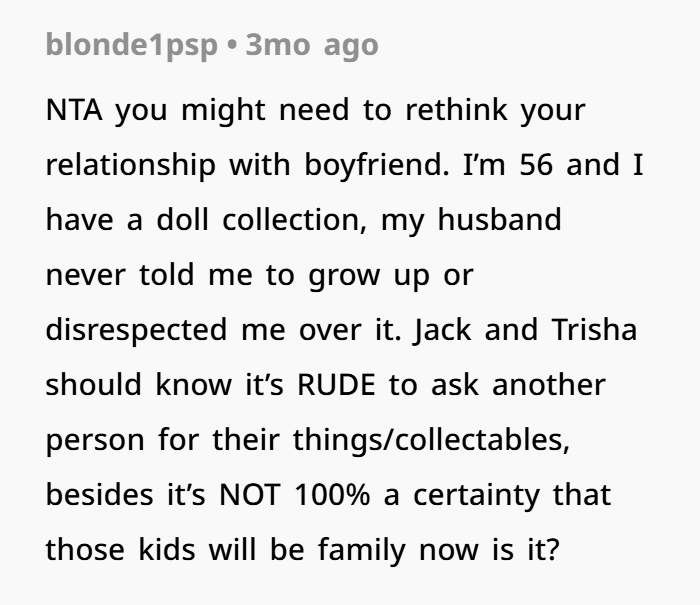This screenshot has height=605, width=700.
Task: Click the word NOT in the comment
Action: (250, 495)
